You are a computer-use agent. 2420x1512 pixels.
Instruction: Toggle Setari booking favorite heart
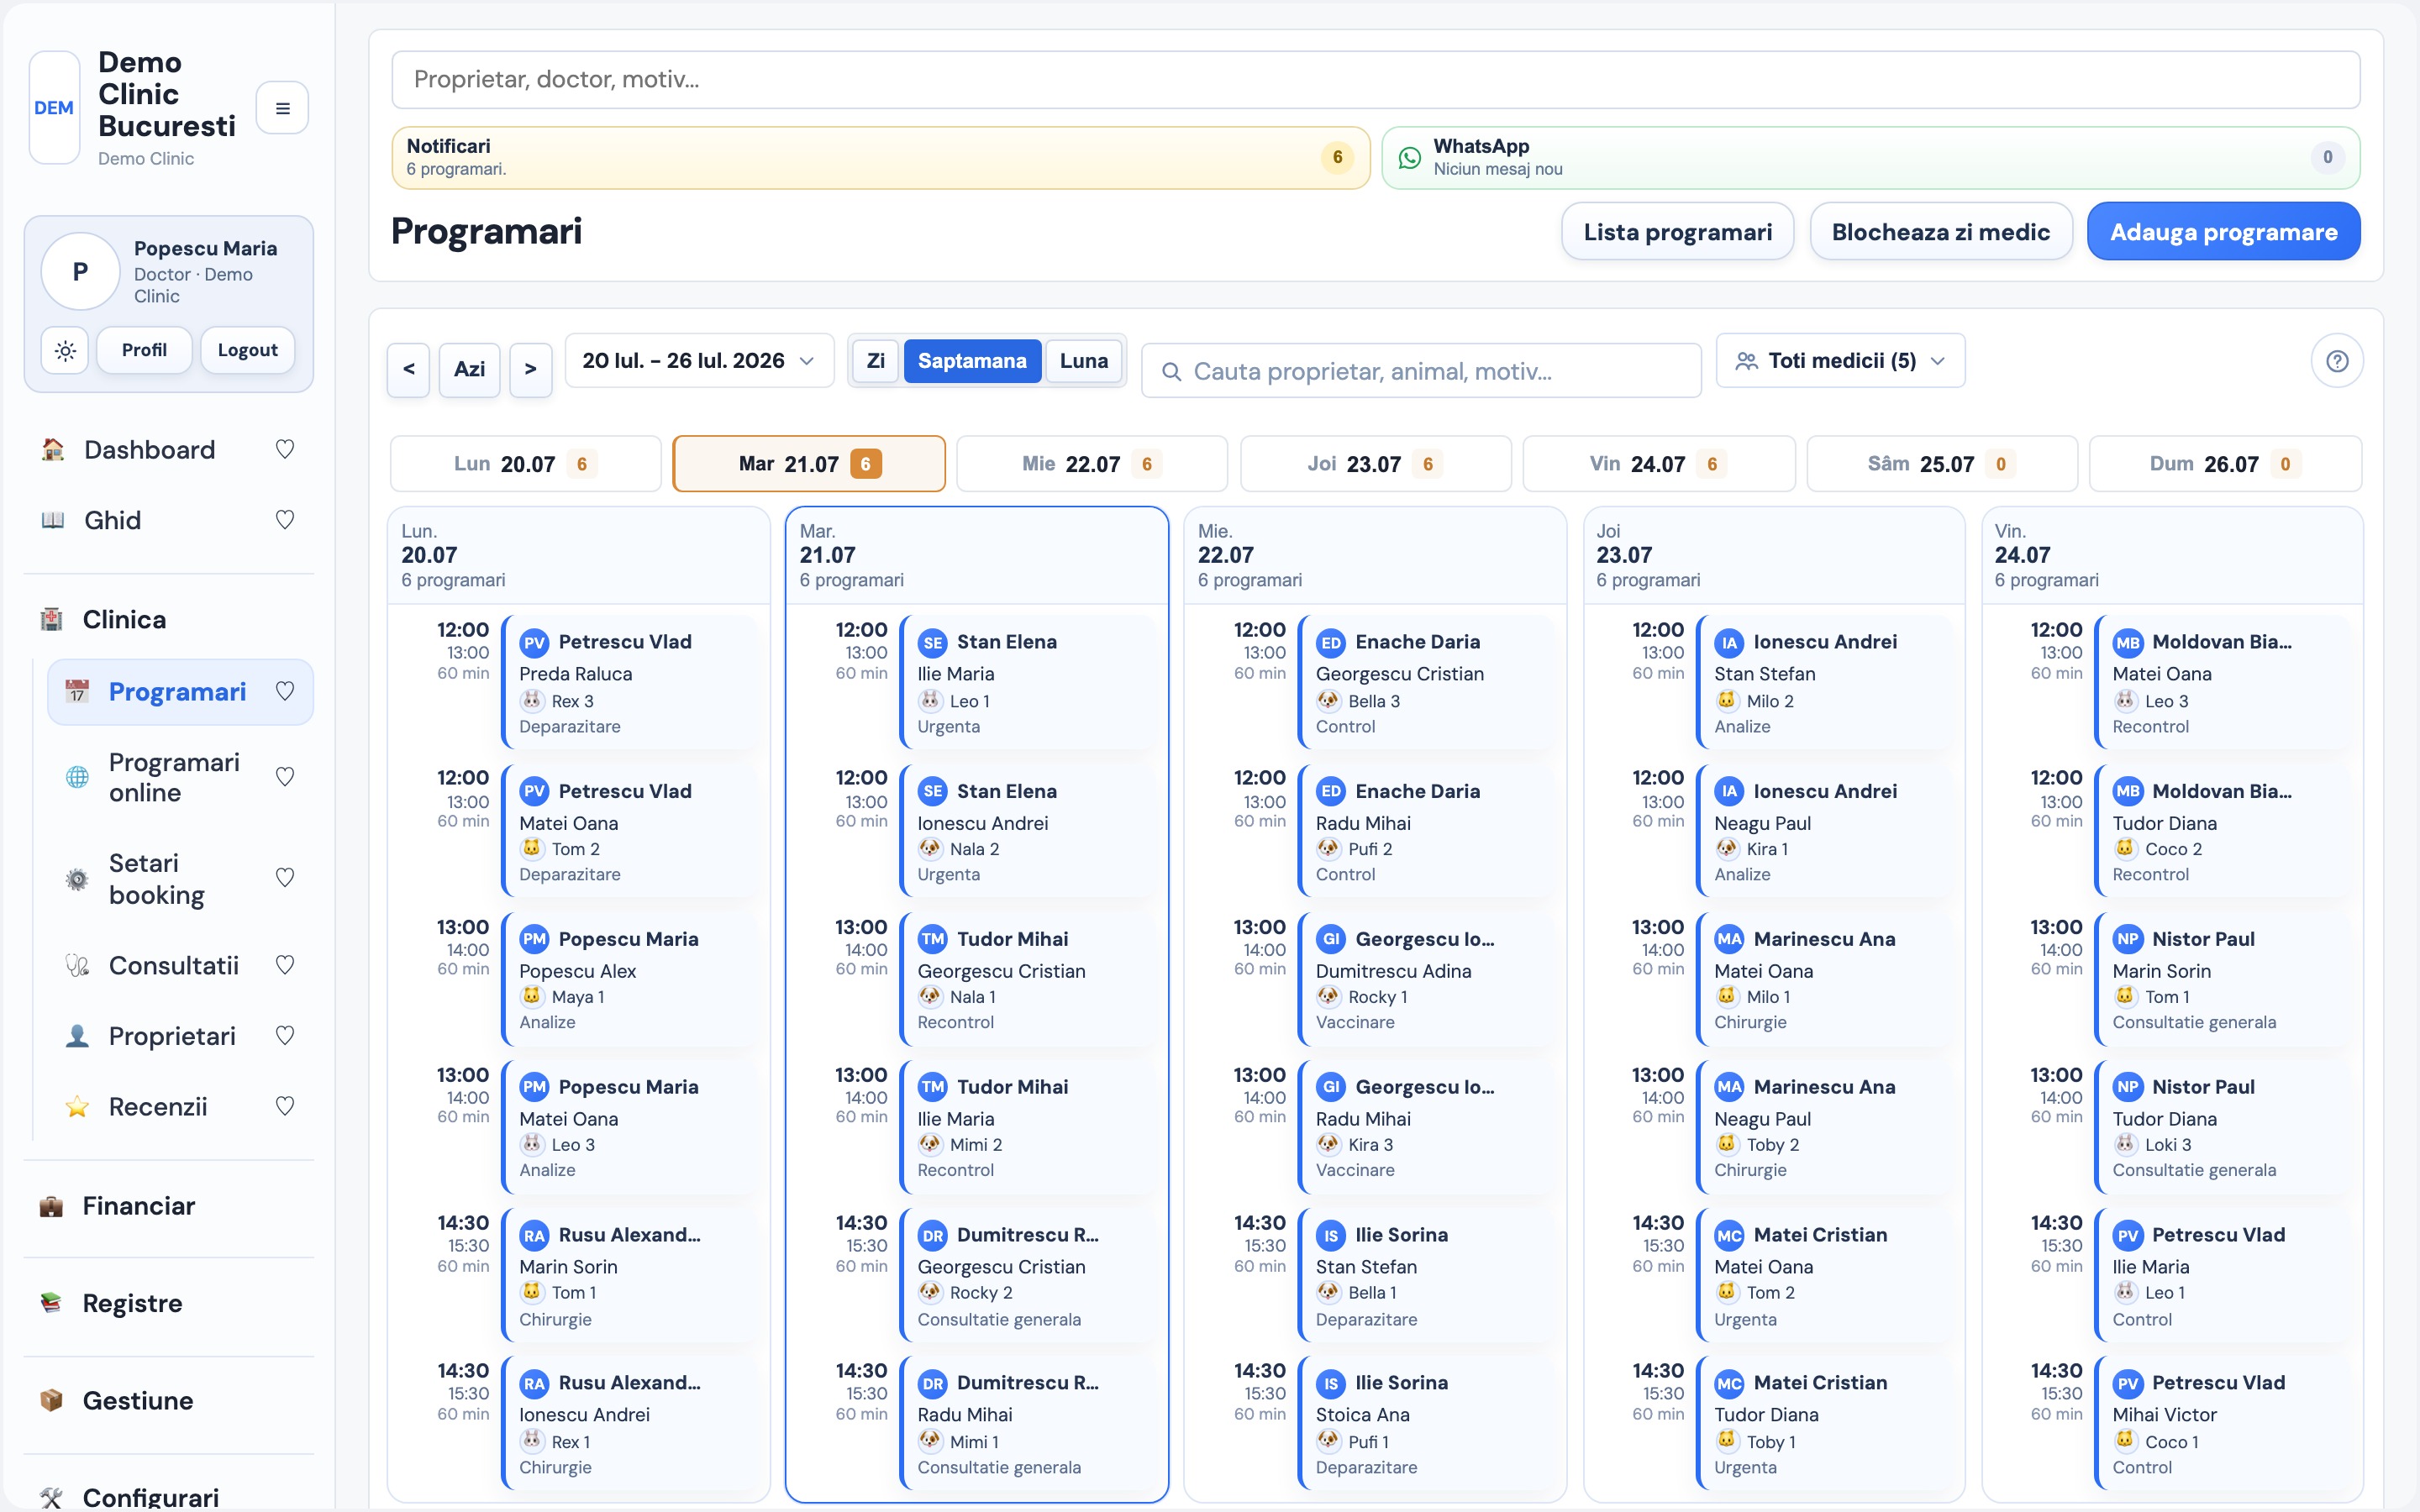pyautogui.click(x=285, y=878)
